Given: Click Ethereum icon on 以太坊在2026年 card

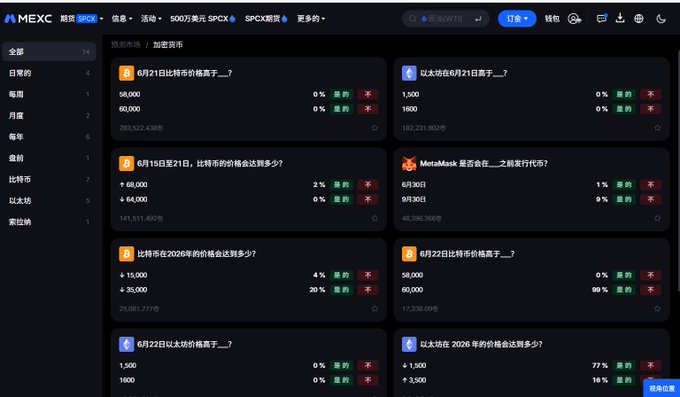Looking at the screenshot, I should (409, 344).
